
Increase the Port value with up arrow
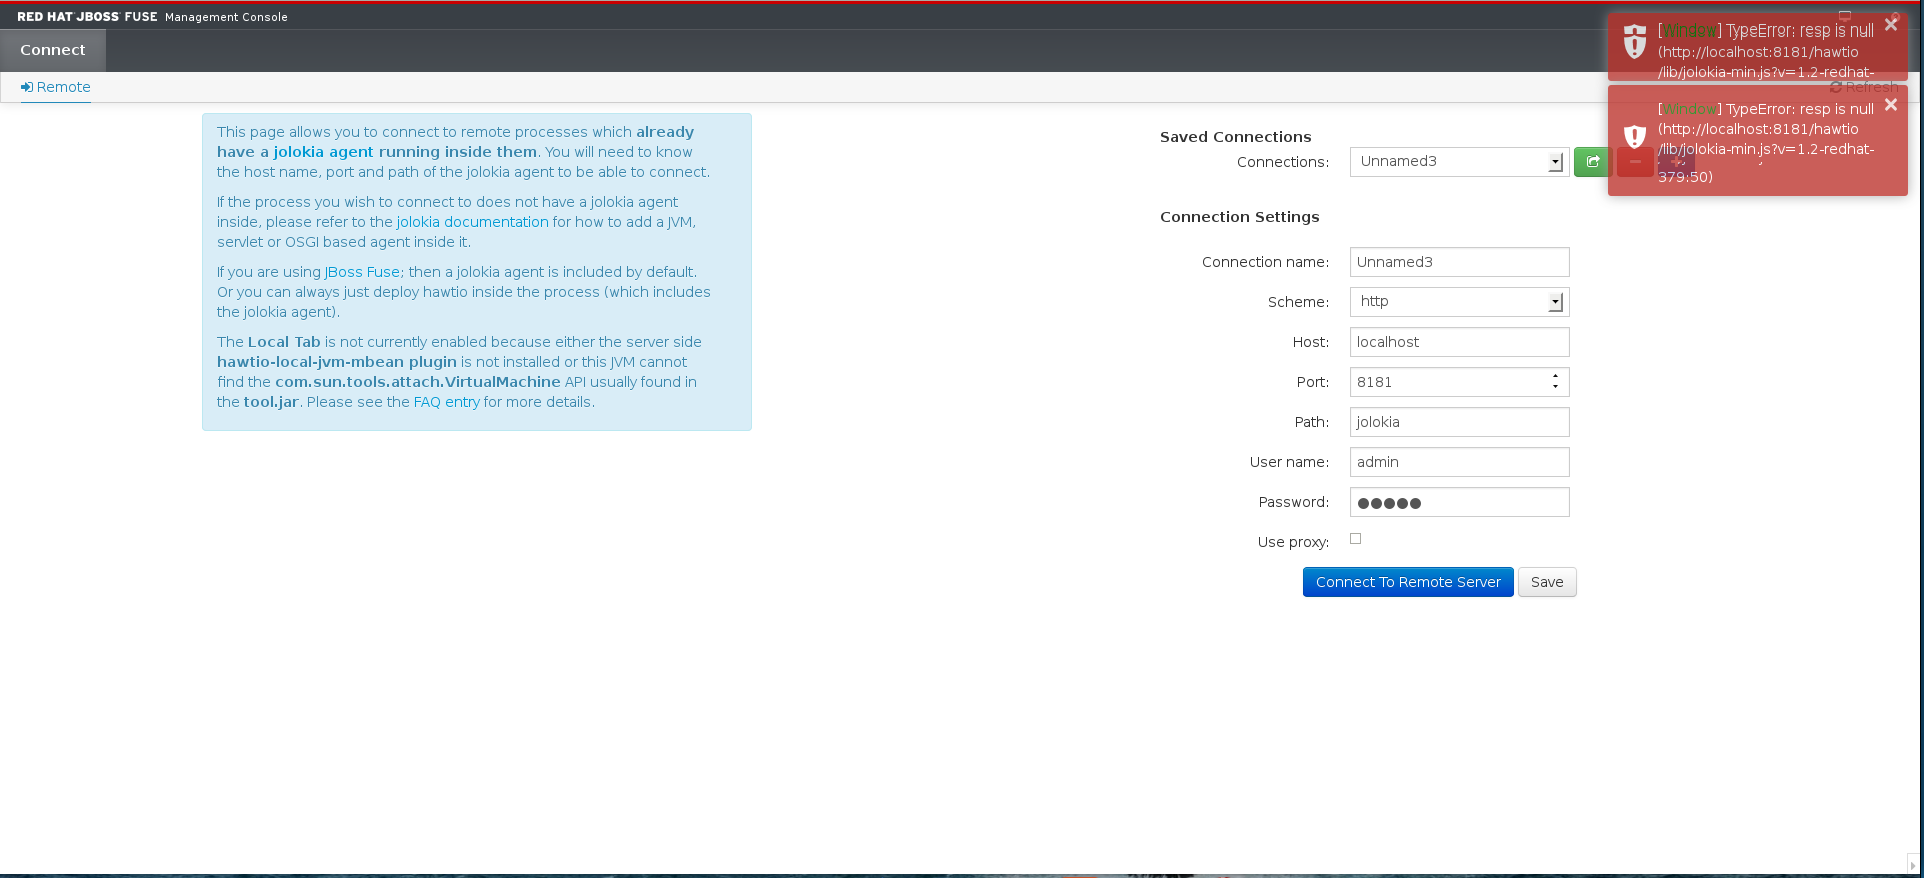pyautogui.click(x=1555, y=376)
